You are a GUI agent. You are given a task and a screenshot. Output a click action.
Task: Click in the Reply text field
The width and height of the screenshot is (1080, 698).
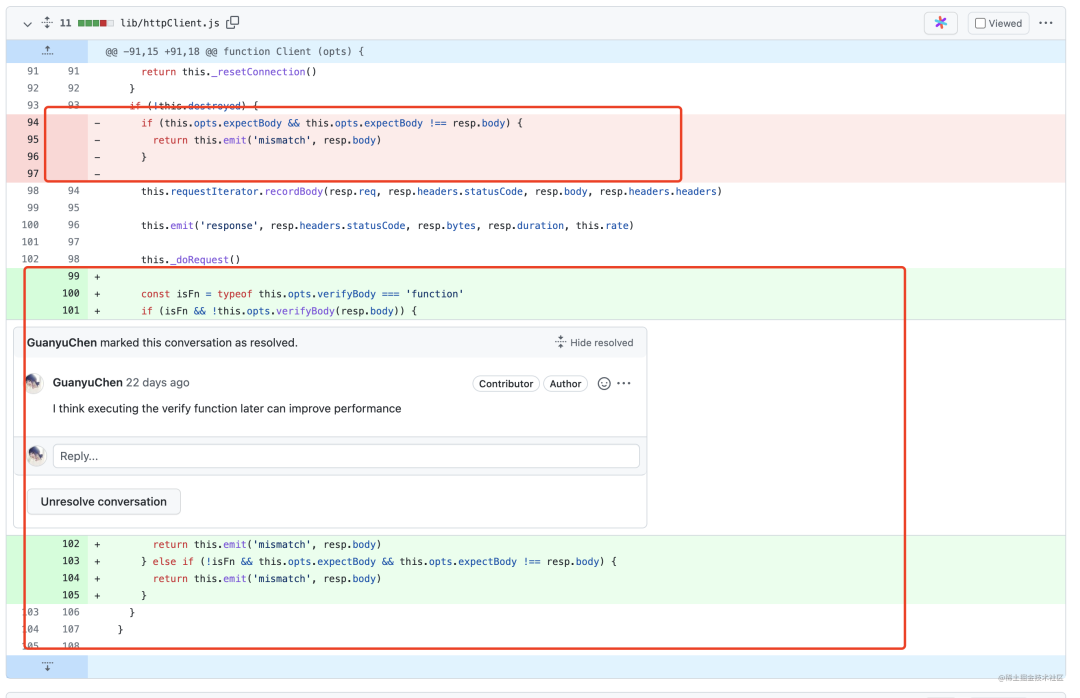(345, 456)
